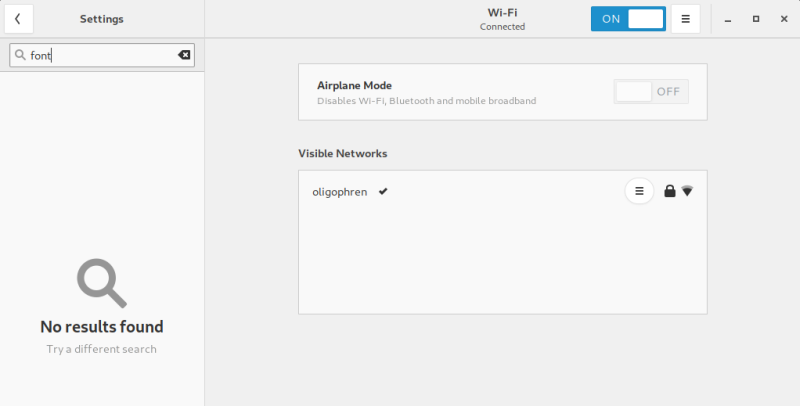Click the Airplane Mode label
The width and height of the screenshot is (800, 406).
point(353,86)
